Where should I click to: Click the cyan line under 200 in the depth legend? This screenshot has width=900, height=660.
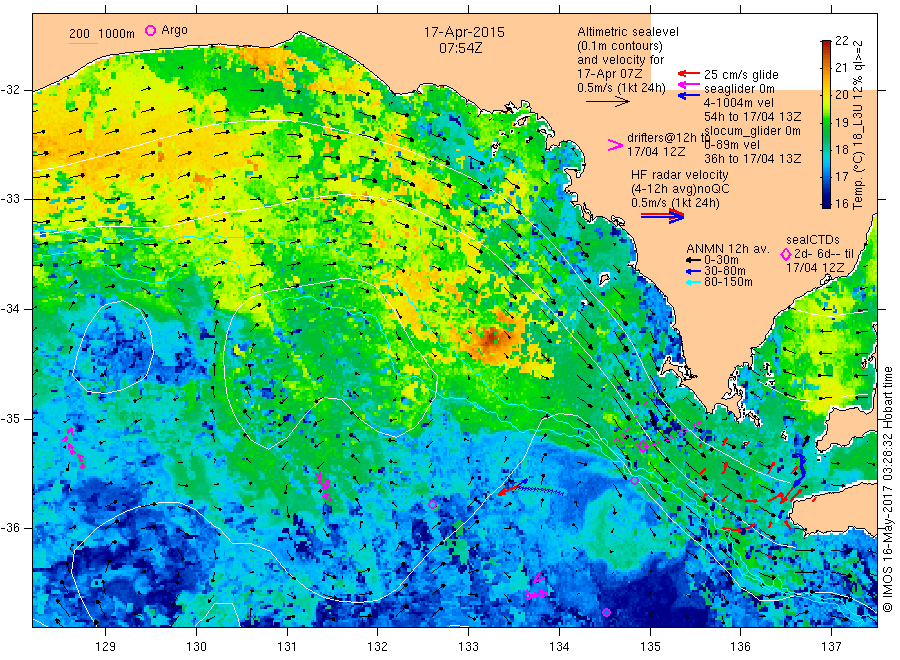(84, 43)
